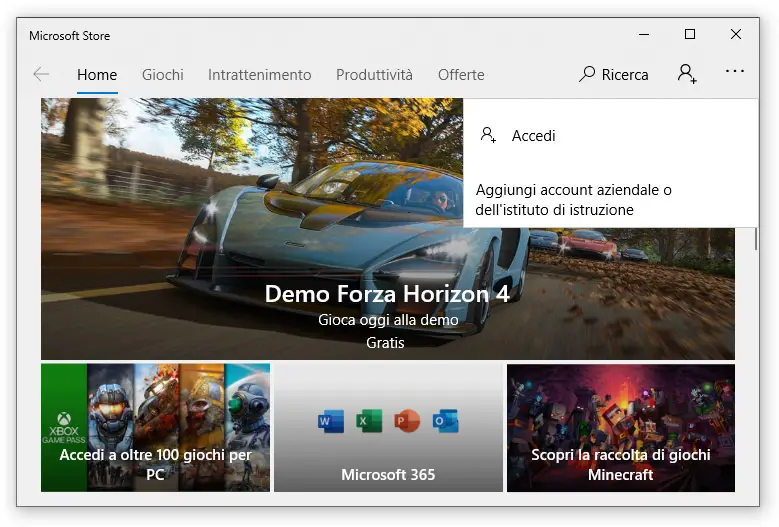Screen dimensions: 779x527
Task: Click the Excel icon in Microsoft 365 tile
Action: pos(369,421)
